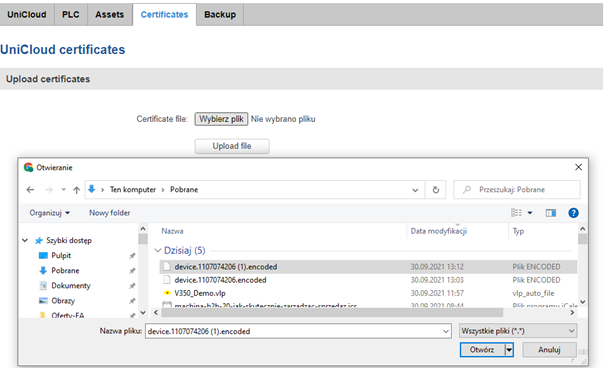Collapse the Szybki dostęp tree node
605x368 pixels.
click(25, 240)
